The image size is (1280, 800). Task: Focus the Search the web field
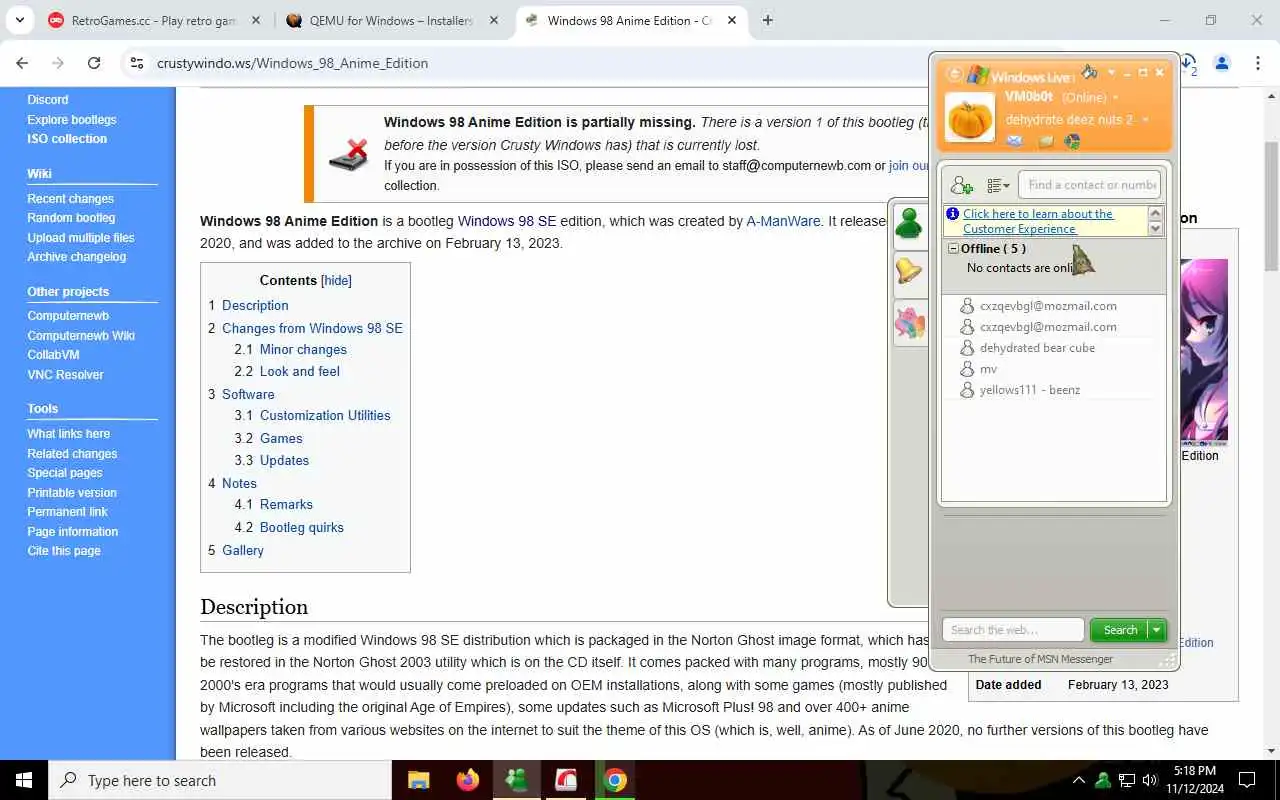coord(1013,630)
